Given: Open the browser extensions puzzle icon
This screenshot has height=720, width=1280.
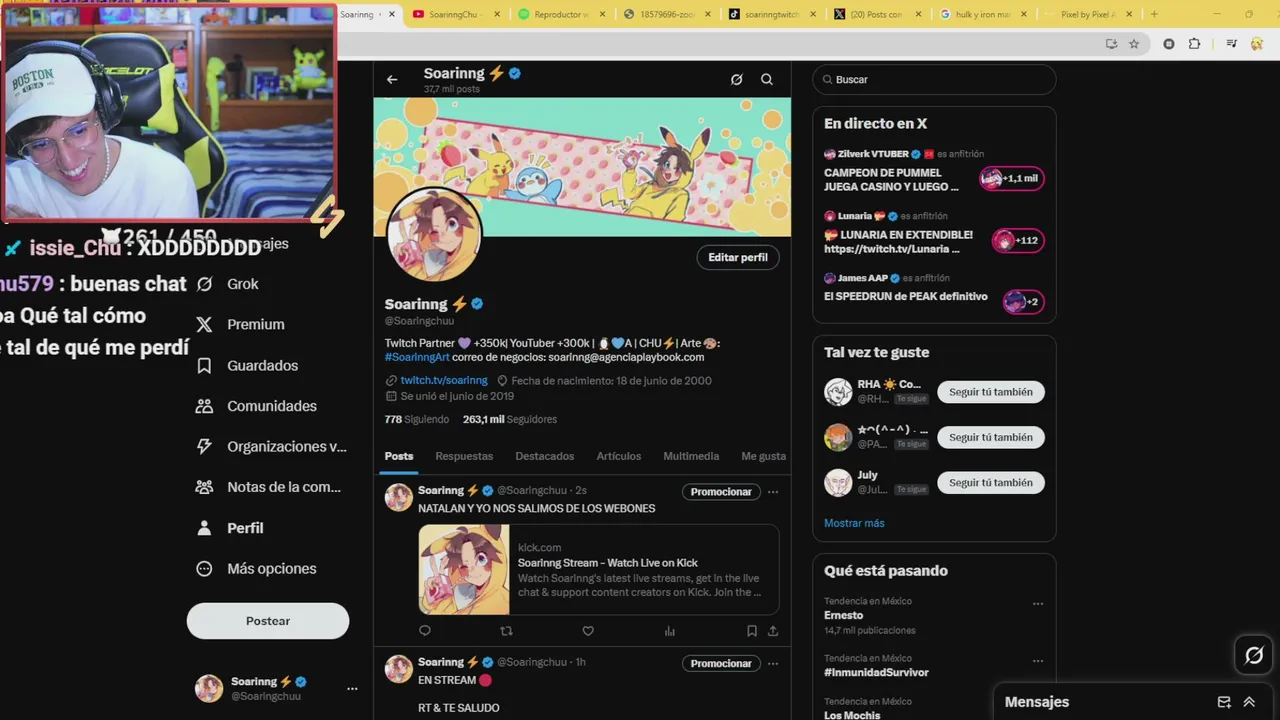Looking at the screenshot, I should (1194, 44).
